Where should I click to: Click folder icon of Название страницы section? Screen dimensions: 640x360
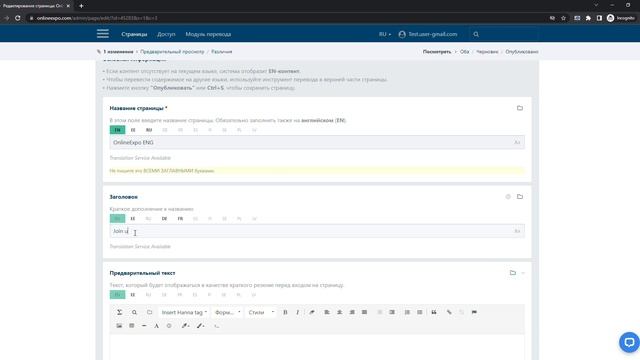(x=520, y=108)
